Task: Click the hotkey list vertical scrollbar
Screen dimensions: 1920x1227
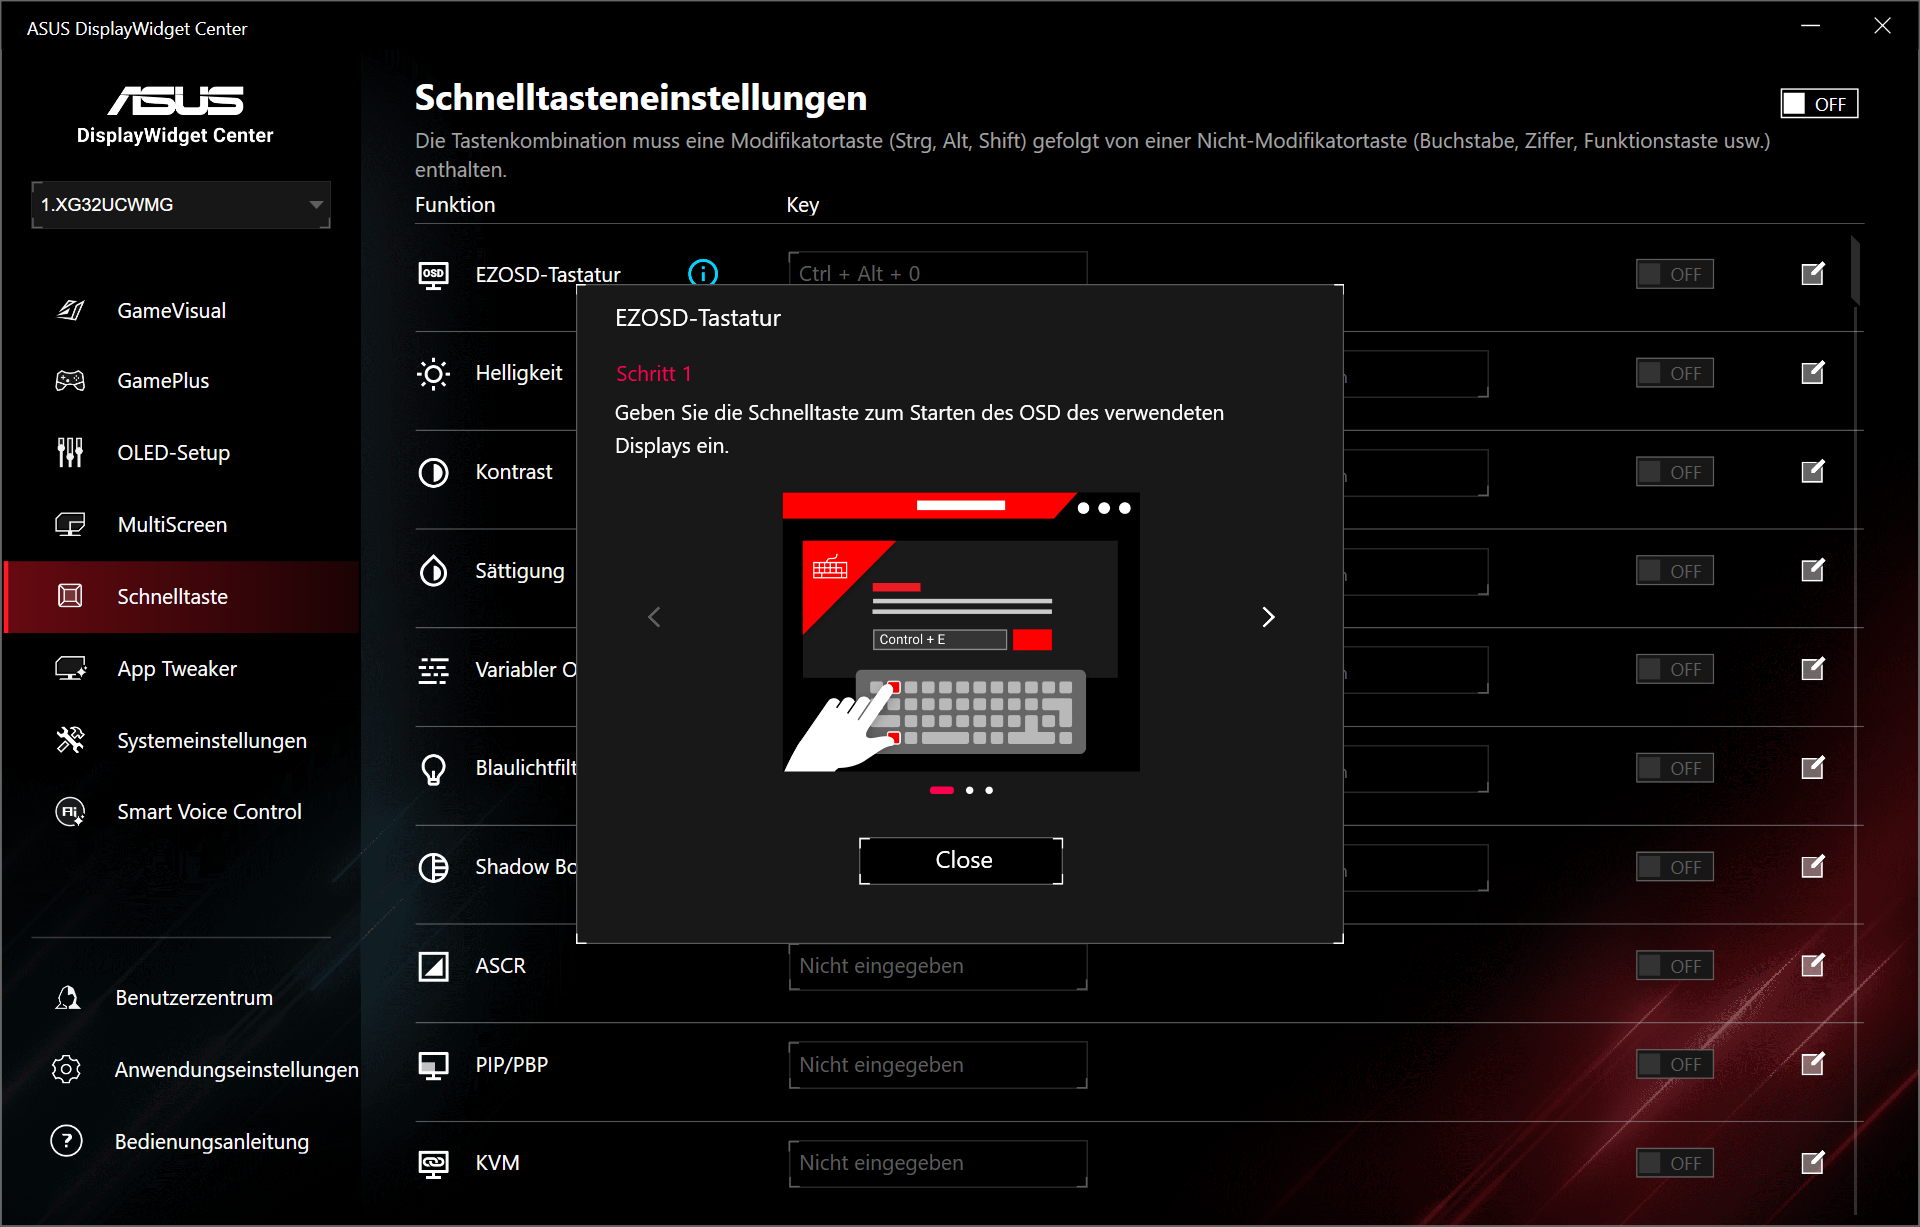Action: coord(1855,272)
